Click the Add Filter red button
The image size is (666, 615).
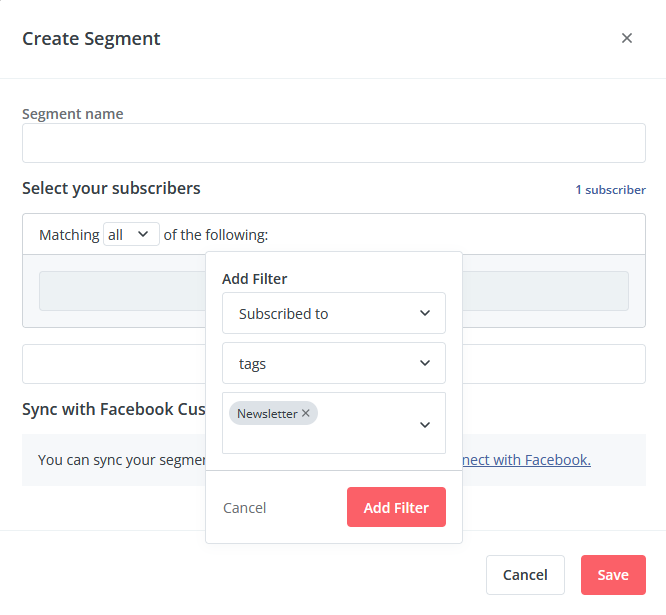396,507
